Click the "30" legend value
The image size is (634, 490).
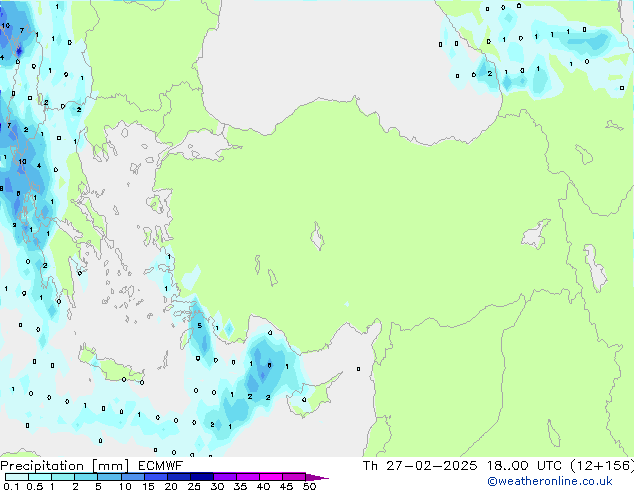click(217, 486)
